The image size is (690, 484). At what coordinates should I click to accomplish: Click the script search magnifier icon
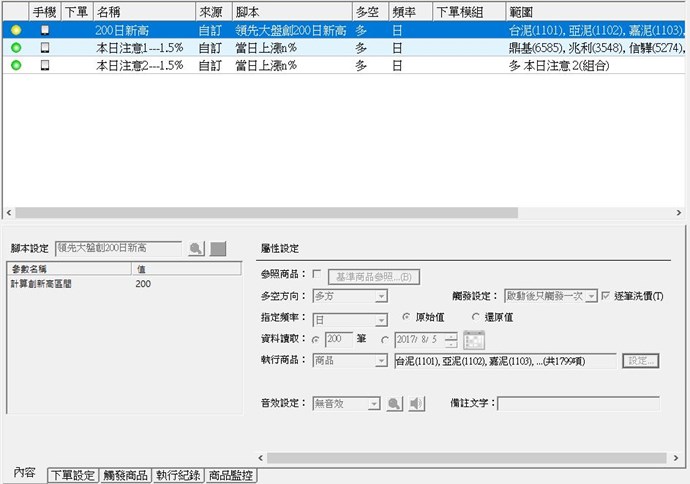coord(196,248)
